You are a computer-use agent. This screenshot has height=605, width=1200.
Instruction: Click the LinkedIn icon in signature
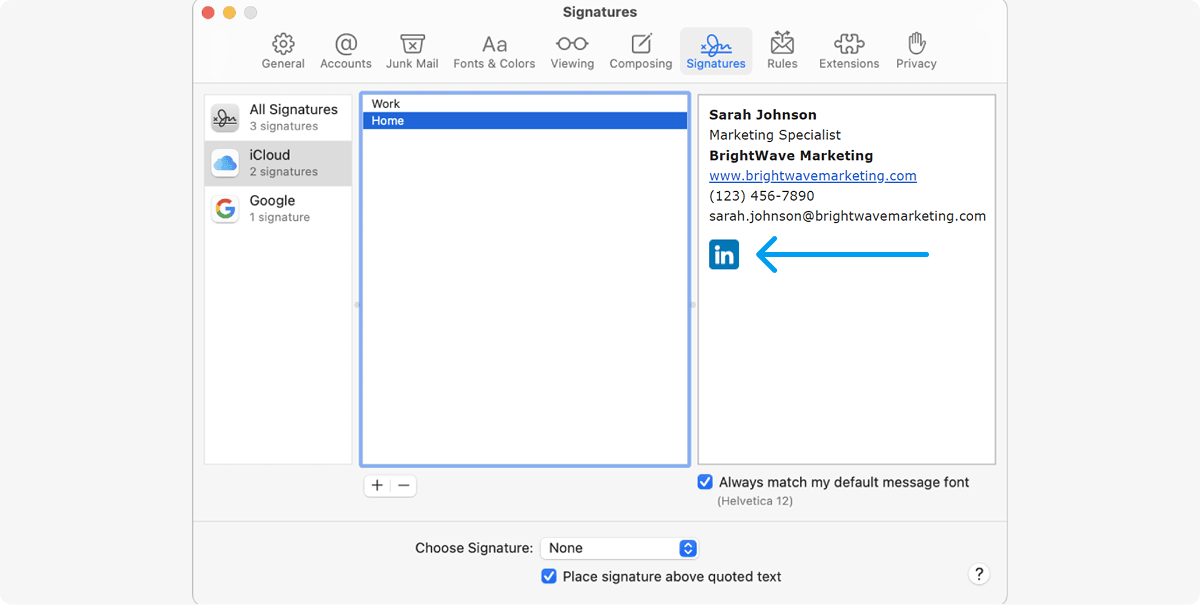[x=724, y=255]
